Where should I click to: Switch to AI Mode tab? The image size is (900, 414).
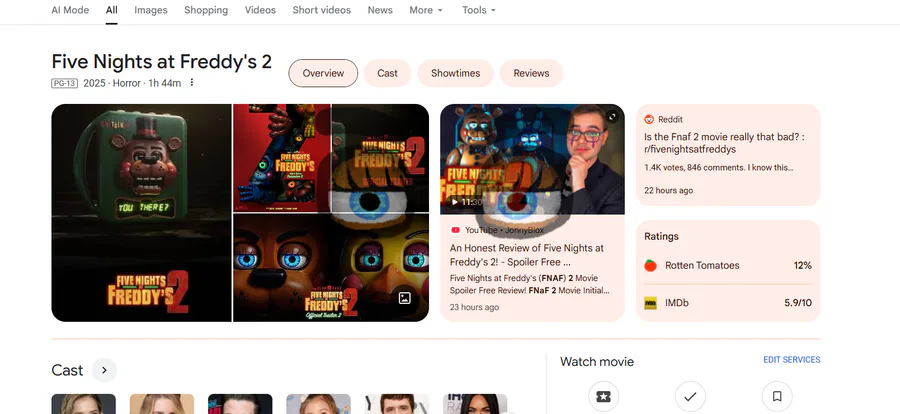tap(70, 10)
